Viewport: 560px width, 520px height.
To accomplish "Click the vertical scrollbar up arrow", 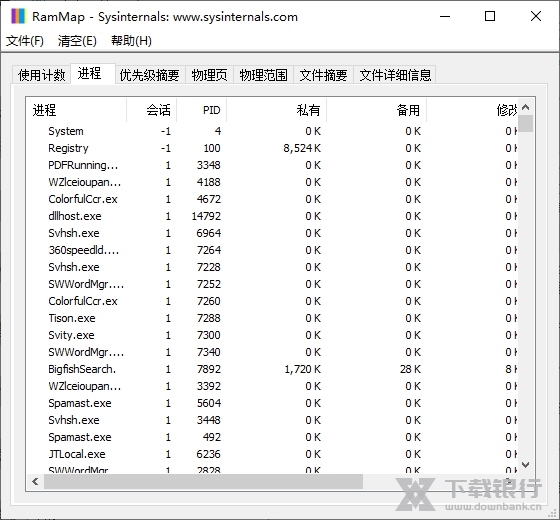I will [525, 107].
